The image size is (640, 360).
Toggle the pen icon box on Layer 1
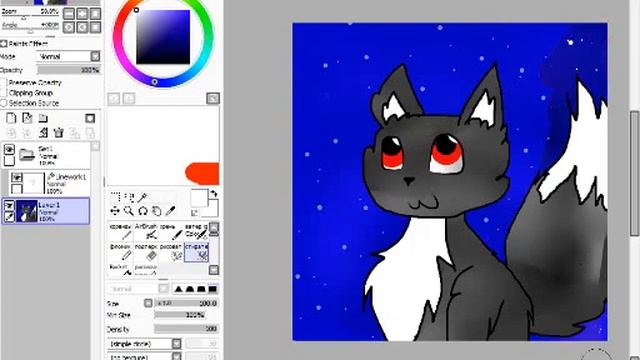(9, 217)
